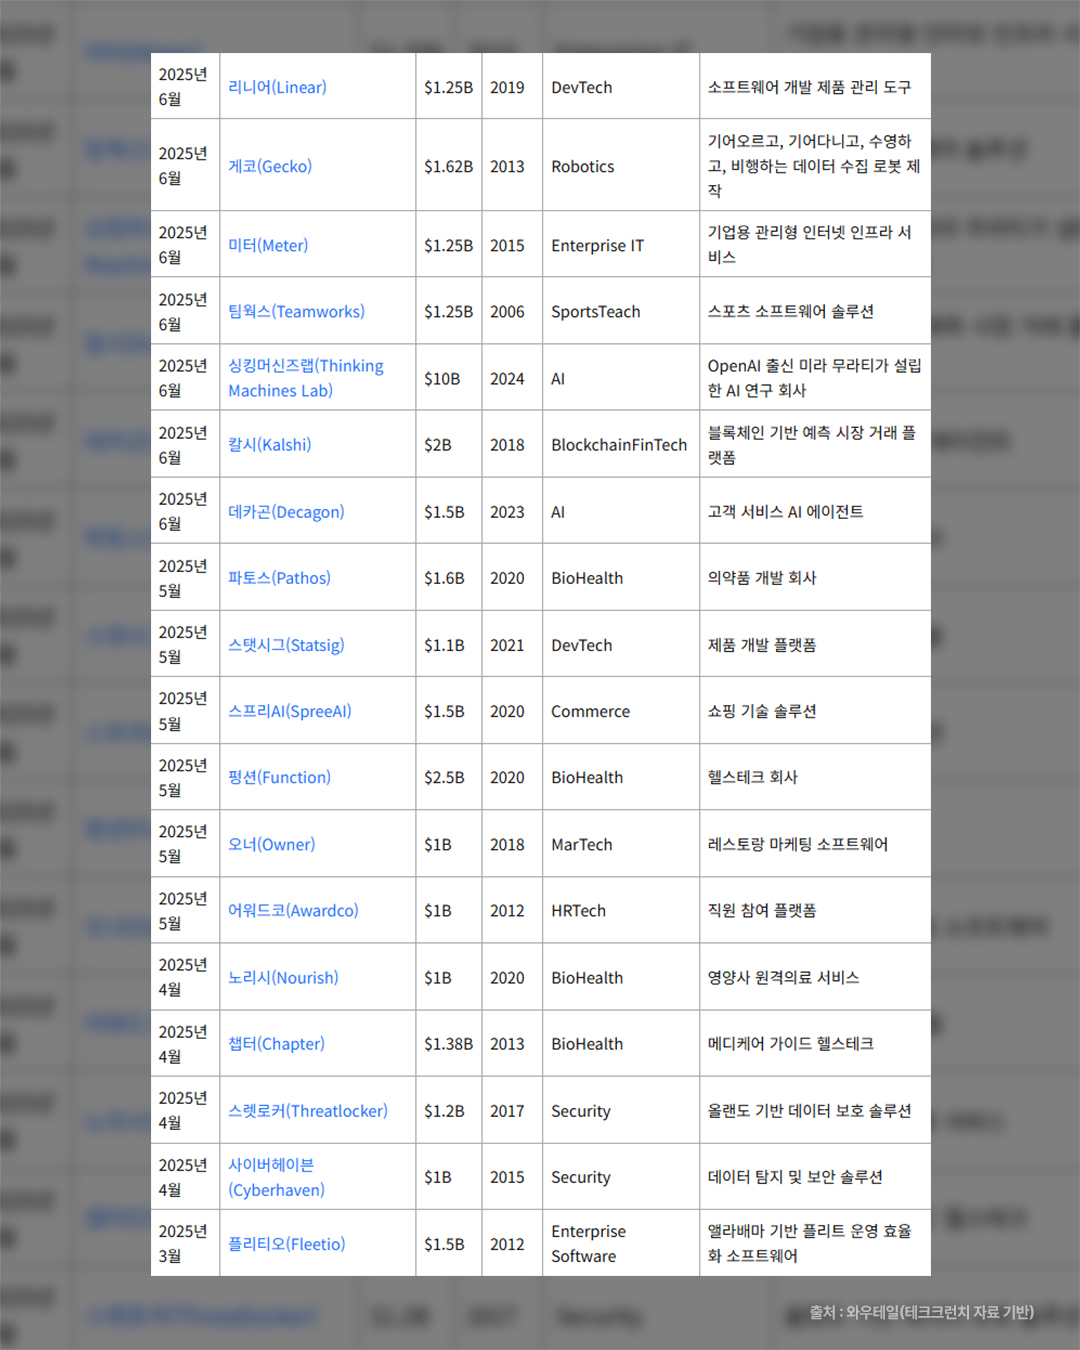Select the $1.62B valuation cell
This screenshot has height=1350, width=1080.
pyautogui.click(x=448, y=166)
